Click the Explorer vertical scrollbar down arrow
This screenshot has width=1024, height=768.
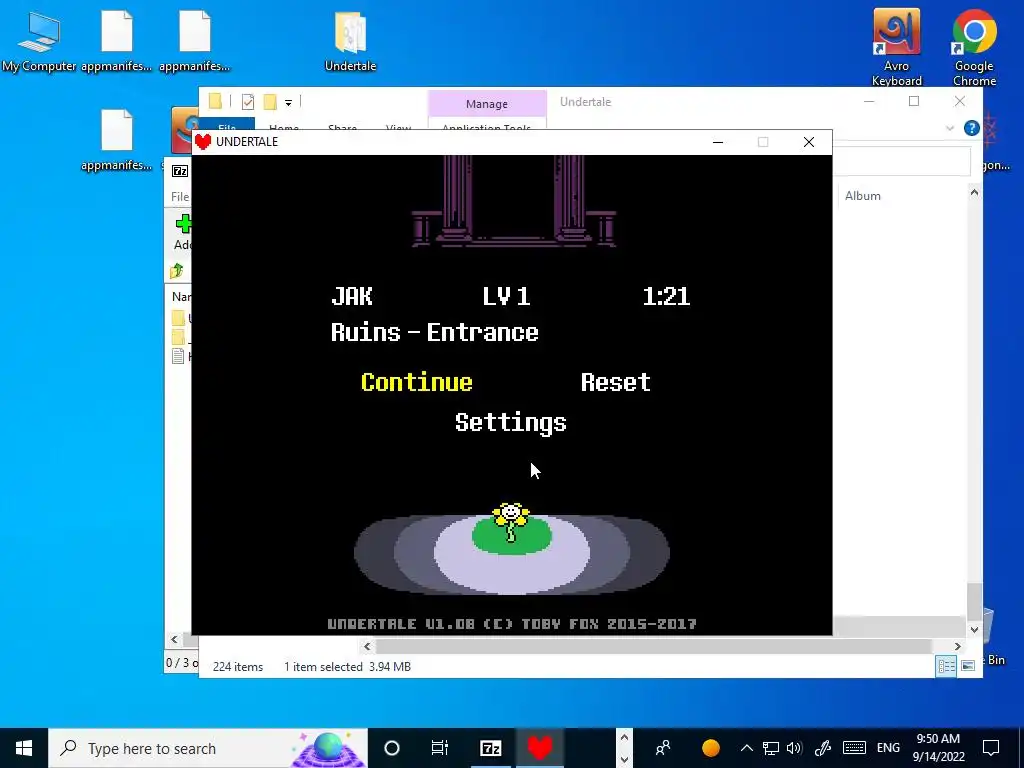click(974, 630)
